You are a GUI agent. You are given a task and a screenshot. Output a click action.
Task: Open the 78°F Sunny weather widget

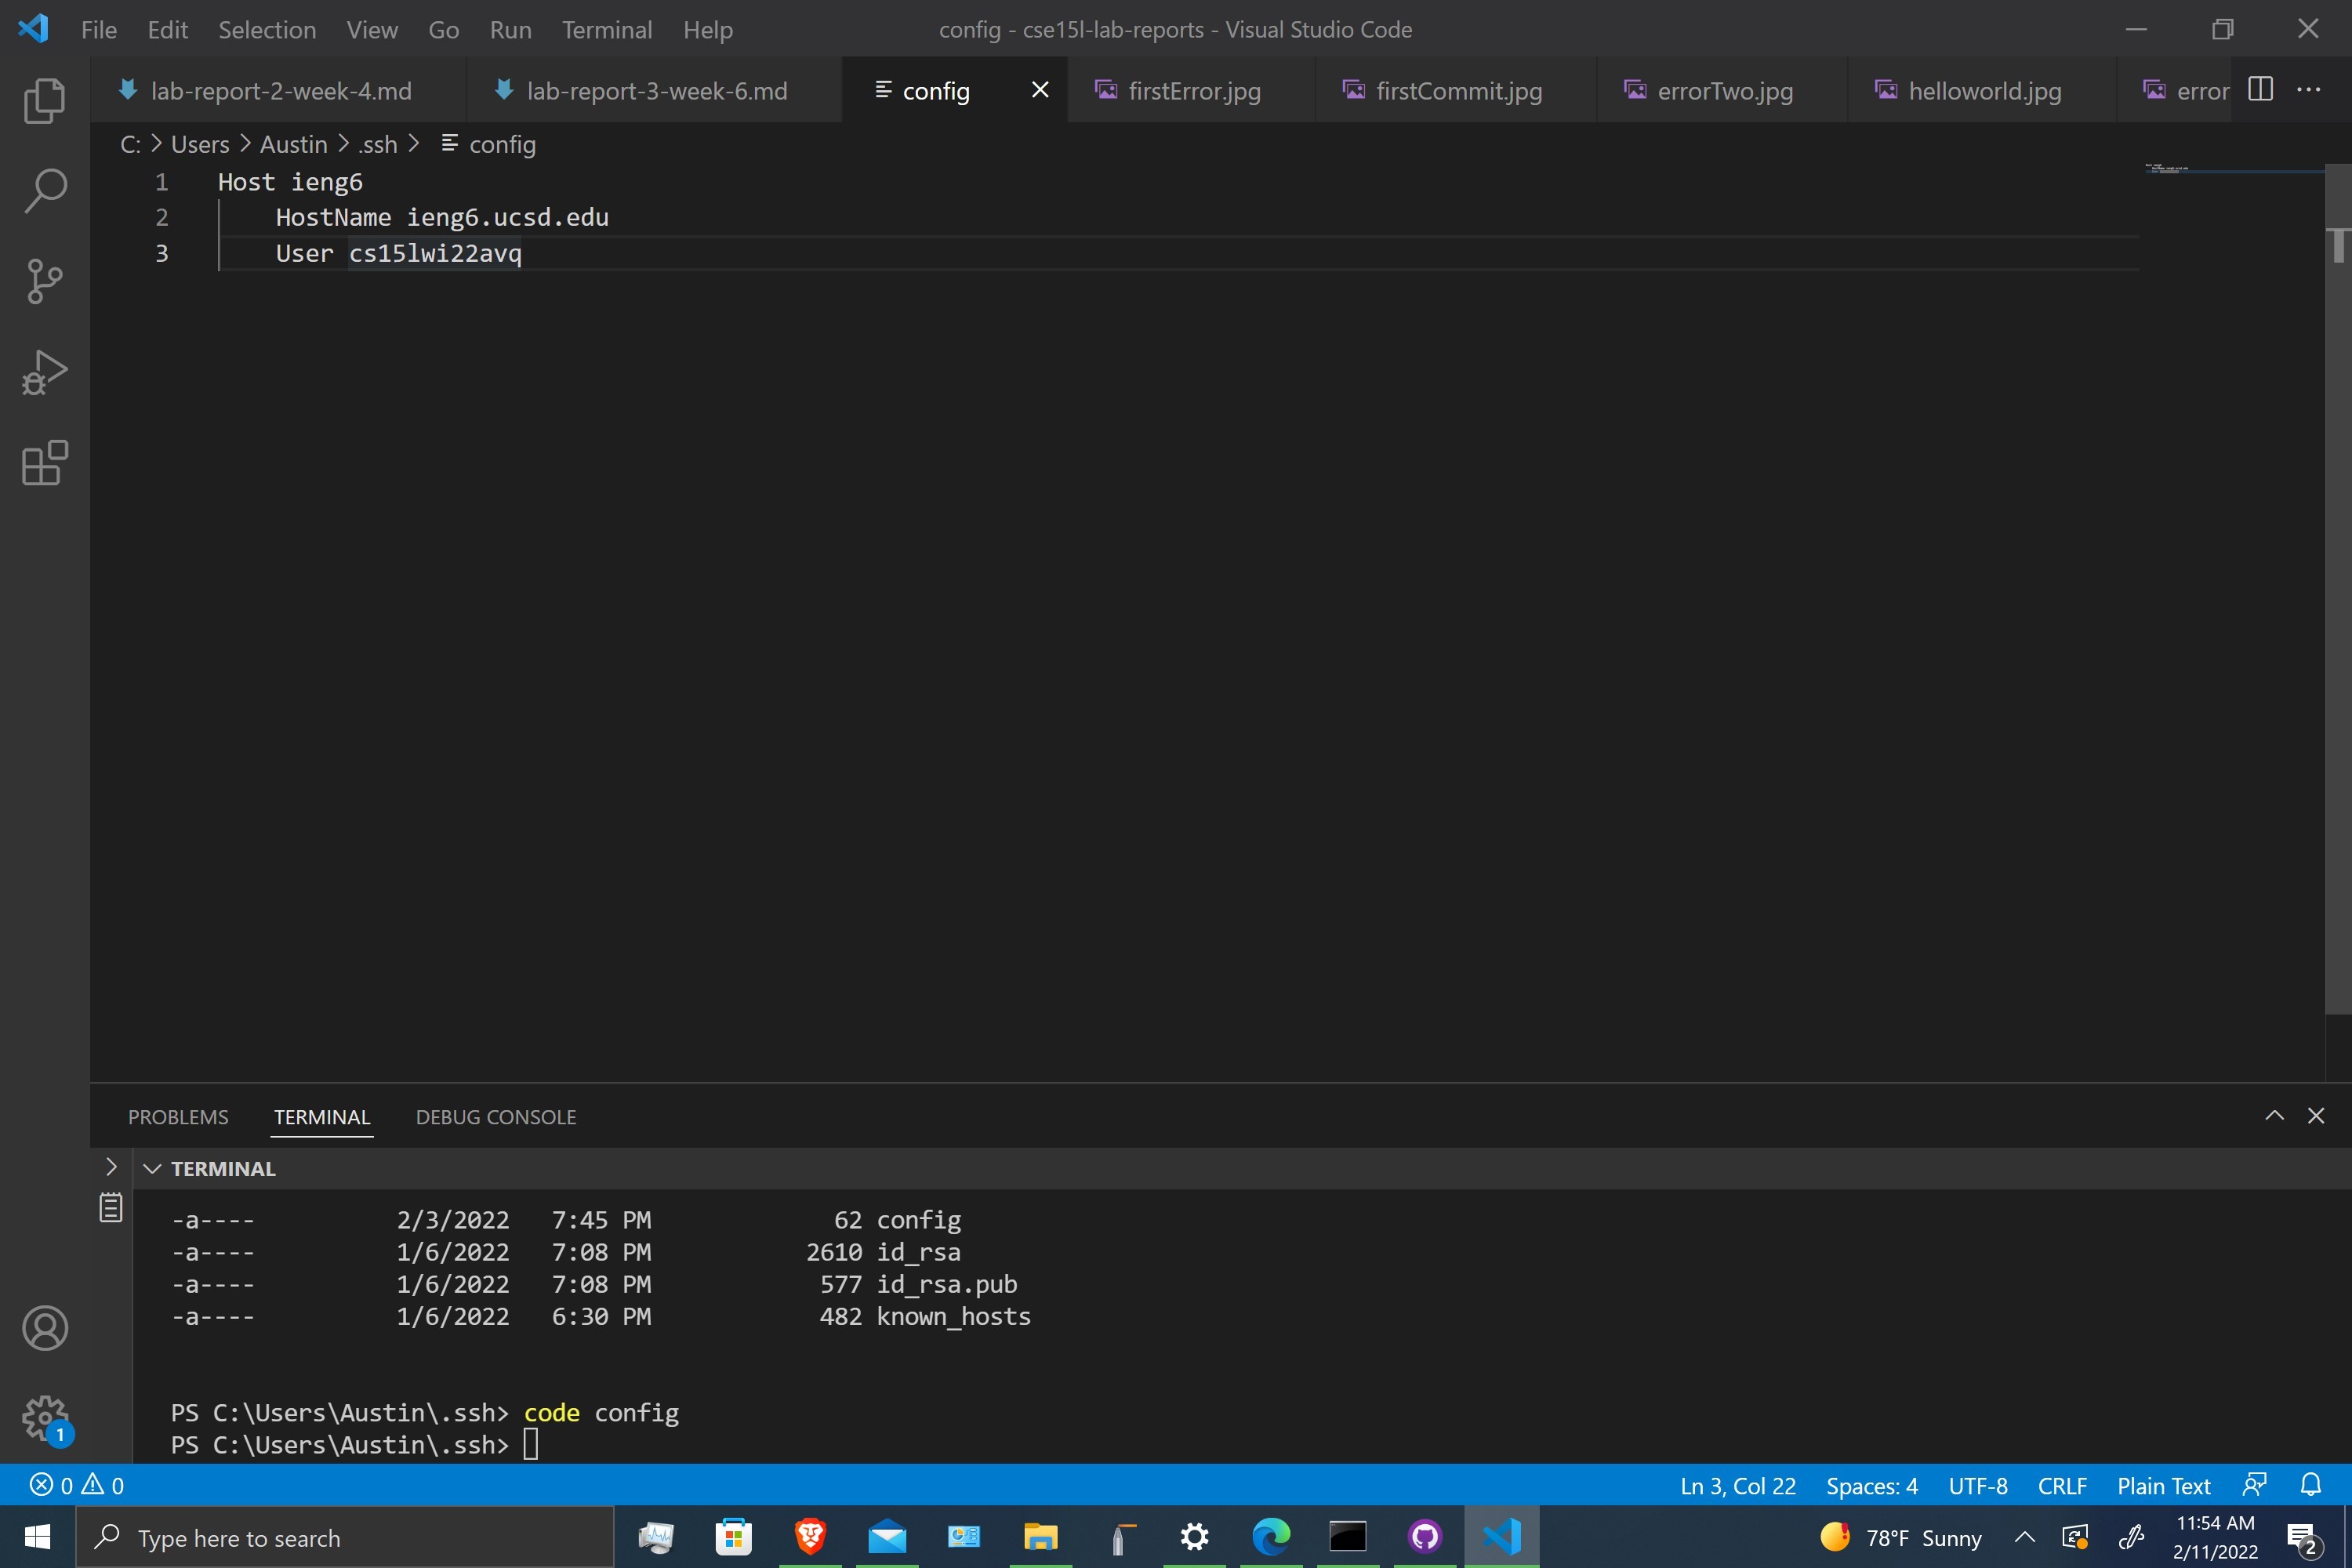(1900, 1537)
